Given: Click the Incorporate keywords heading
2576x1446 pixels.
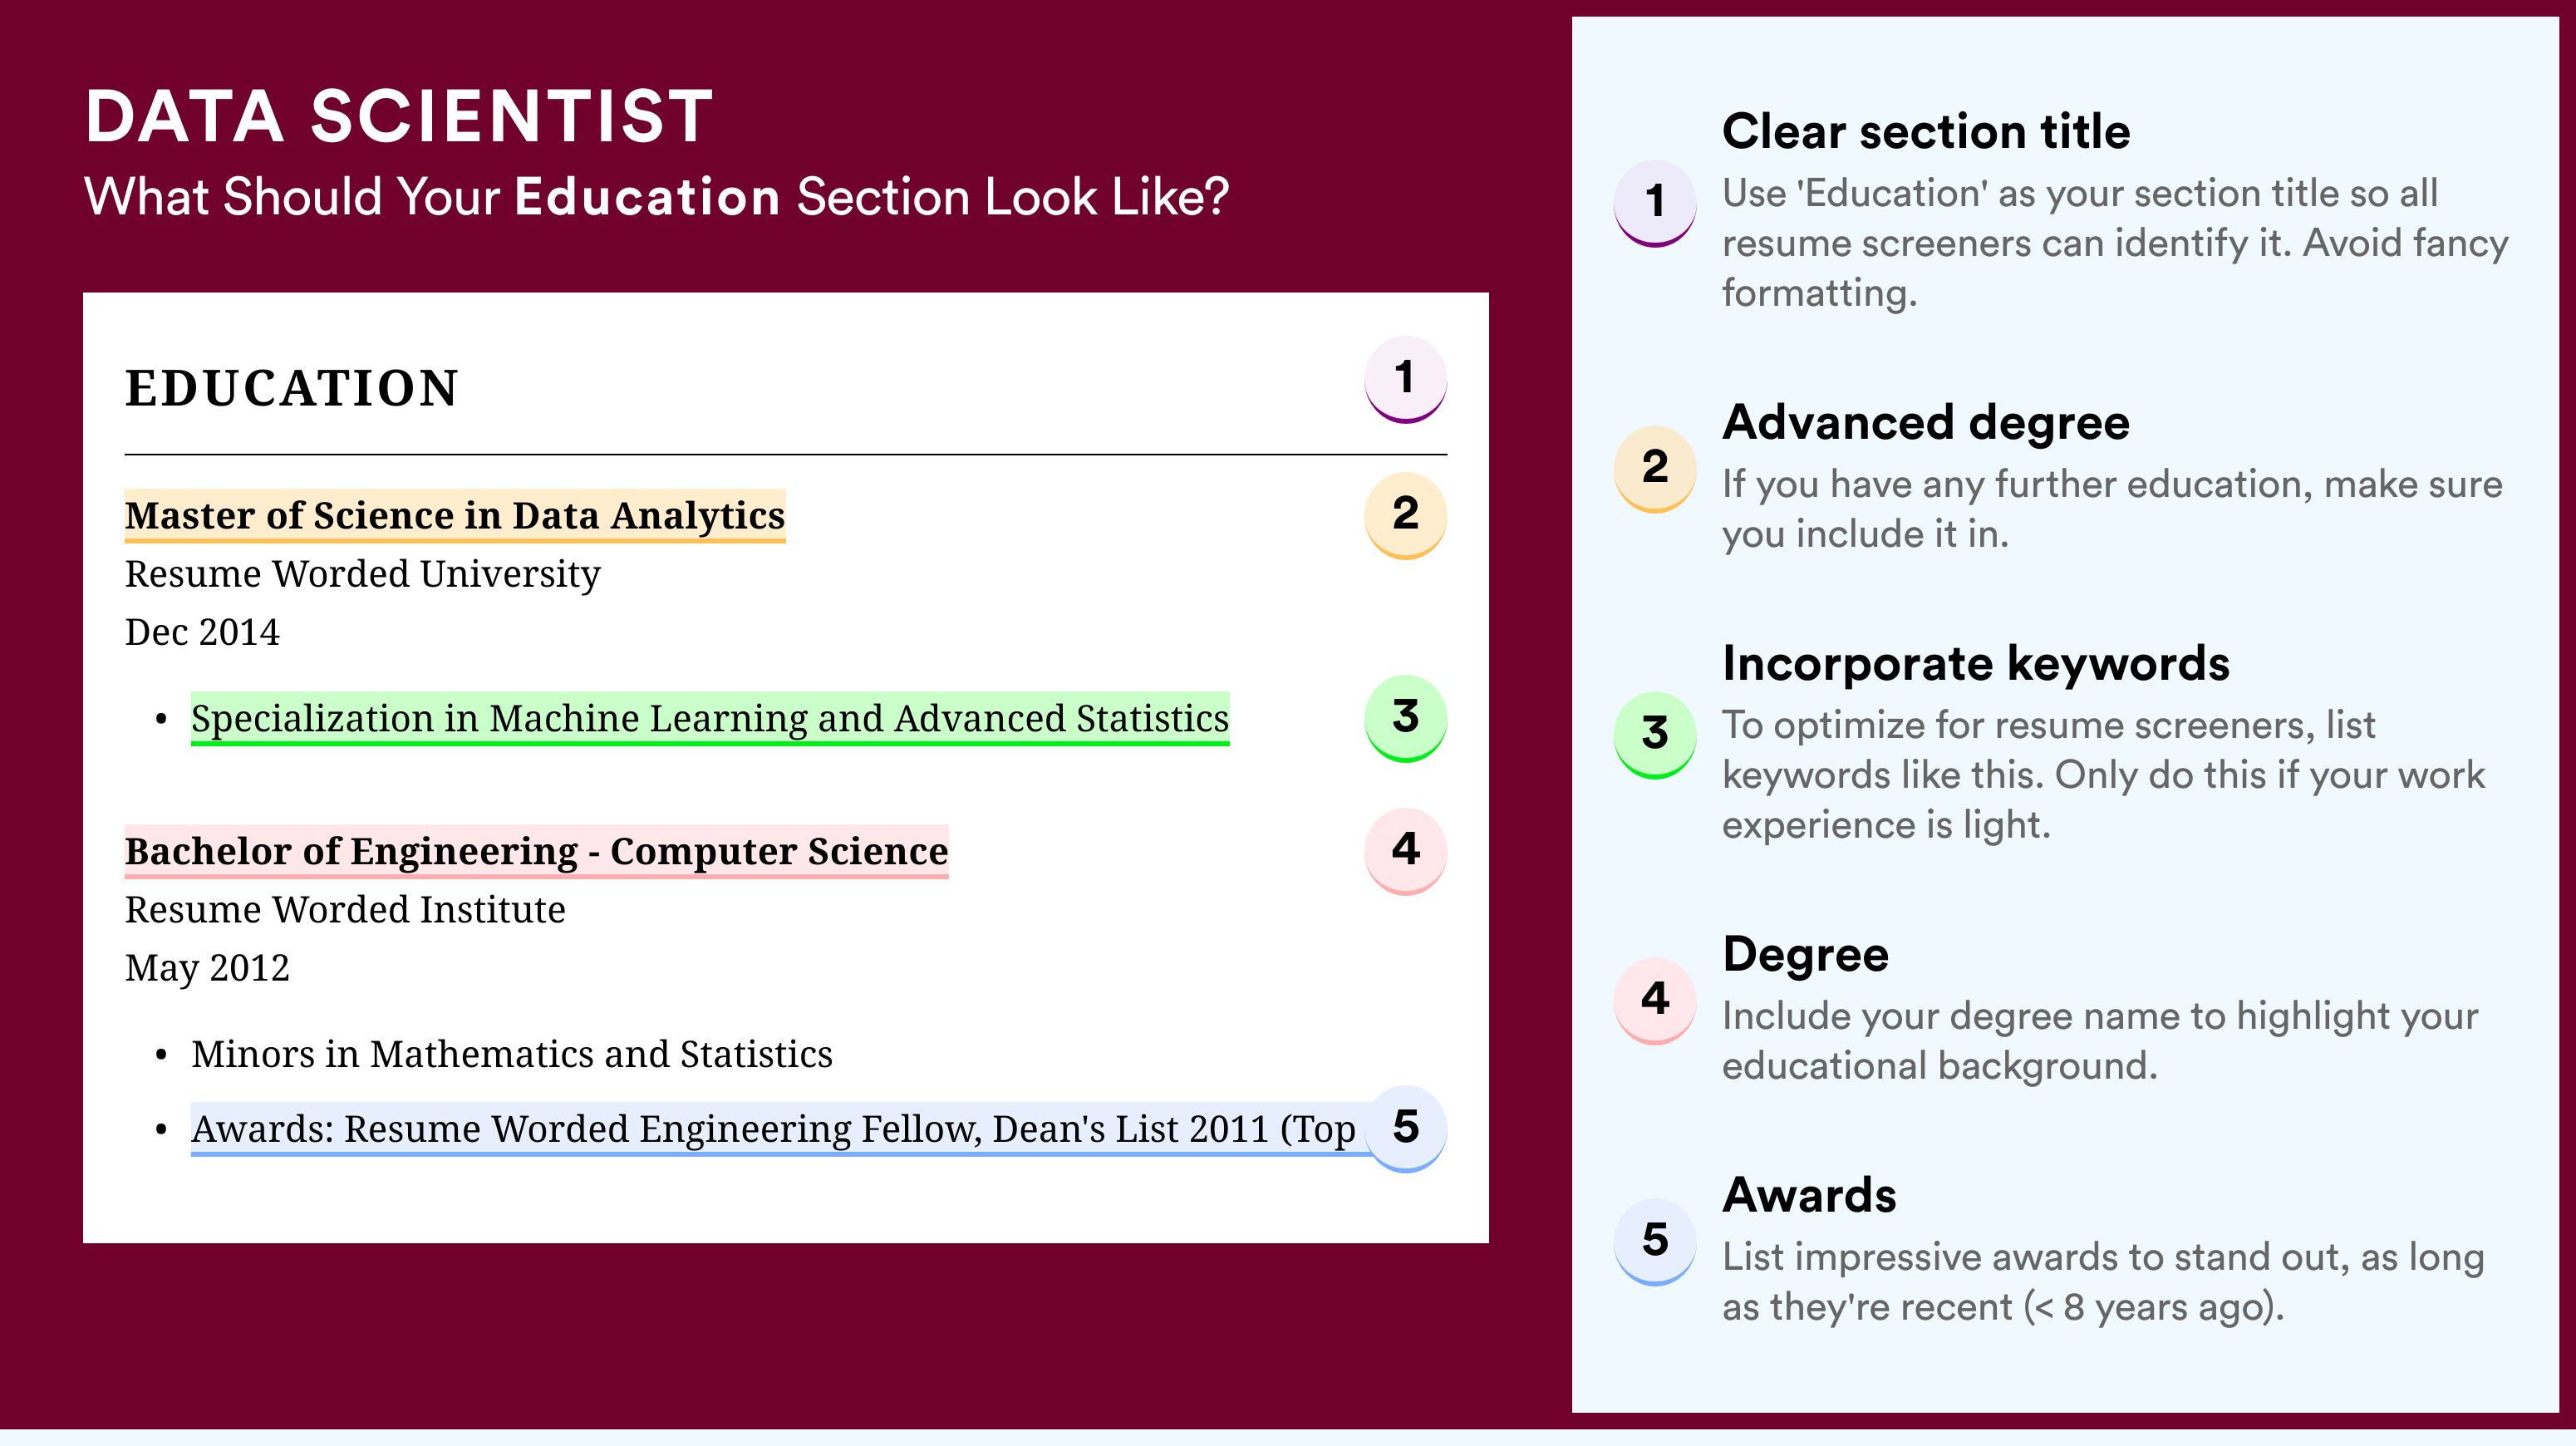Looking at the screenshot, I should [x=1976, y=664].
